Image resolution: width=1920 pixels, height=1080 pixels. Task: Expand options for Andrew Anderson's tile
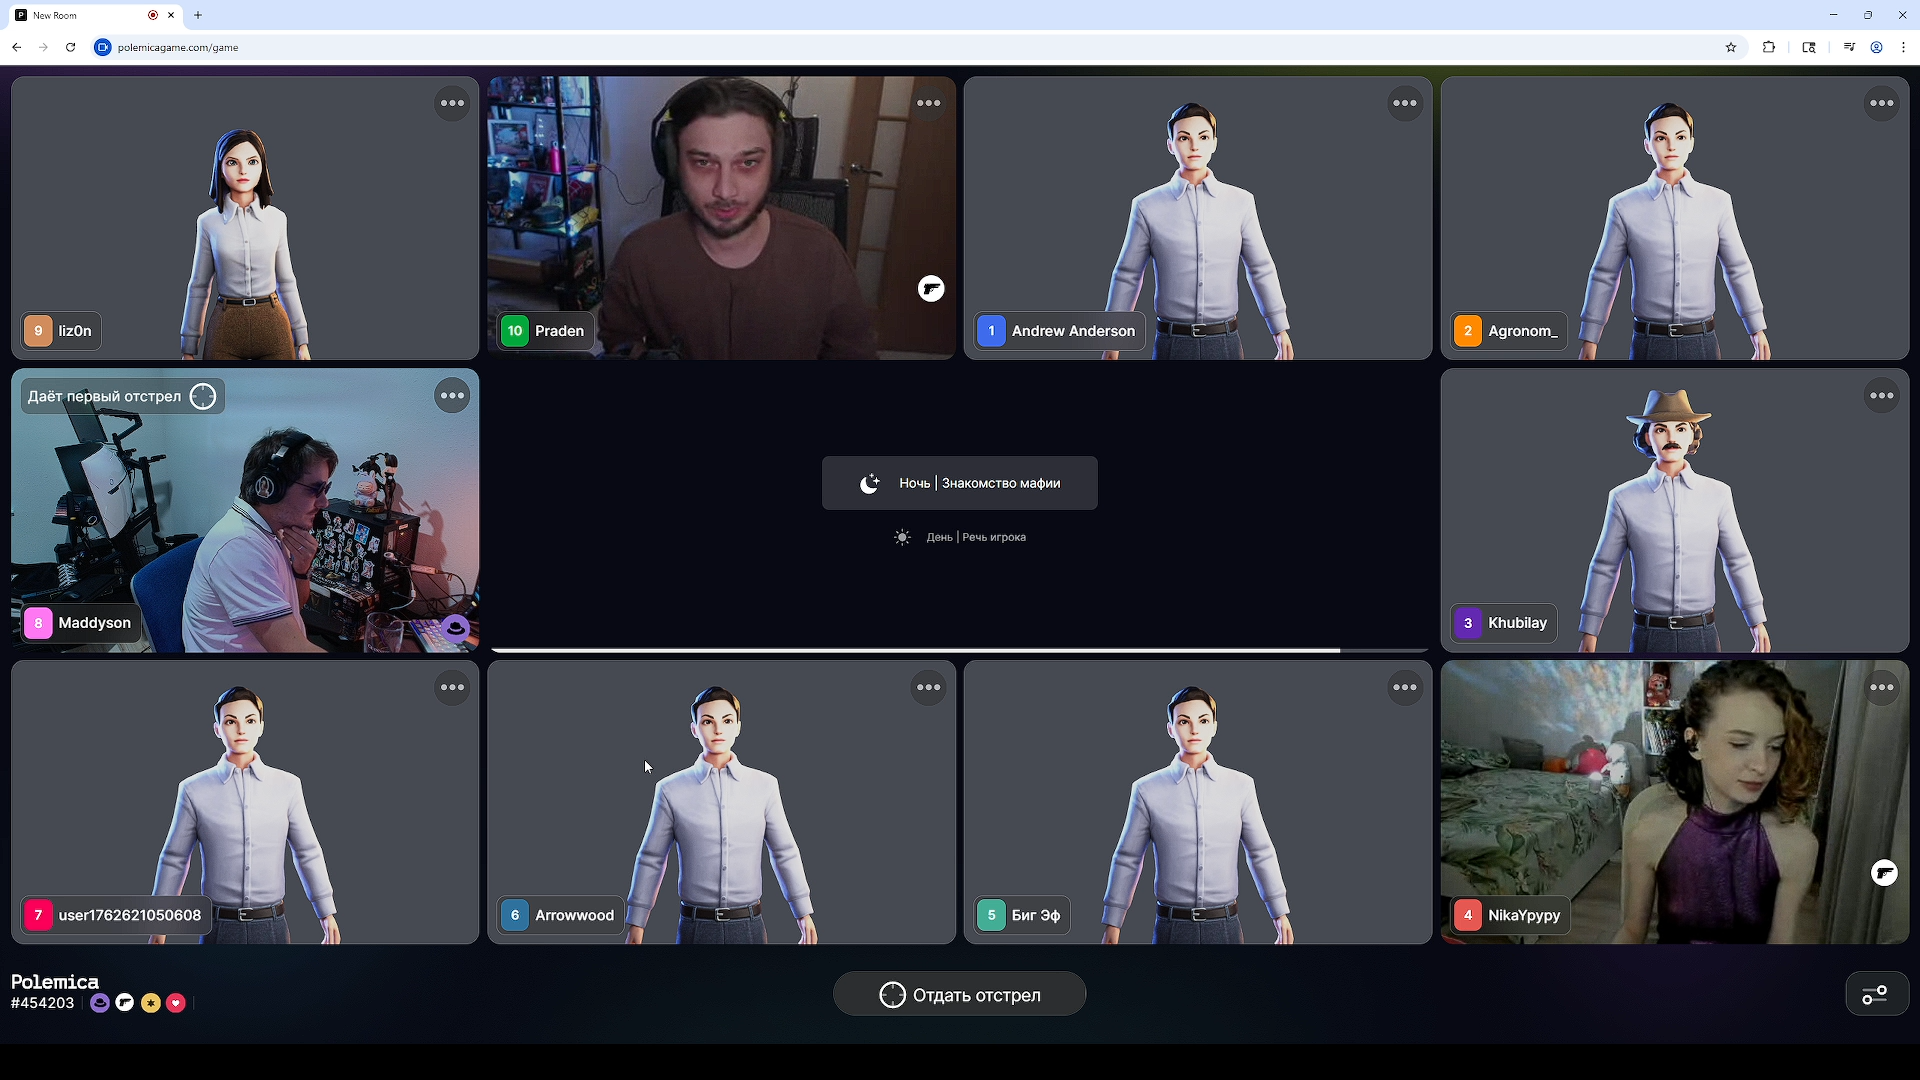[x=1405, y=103]
